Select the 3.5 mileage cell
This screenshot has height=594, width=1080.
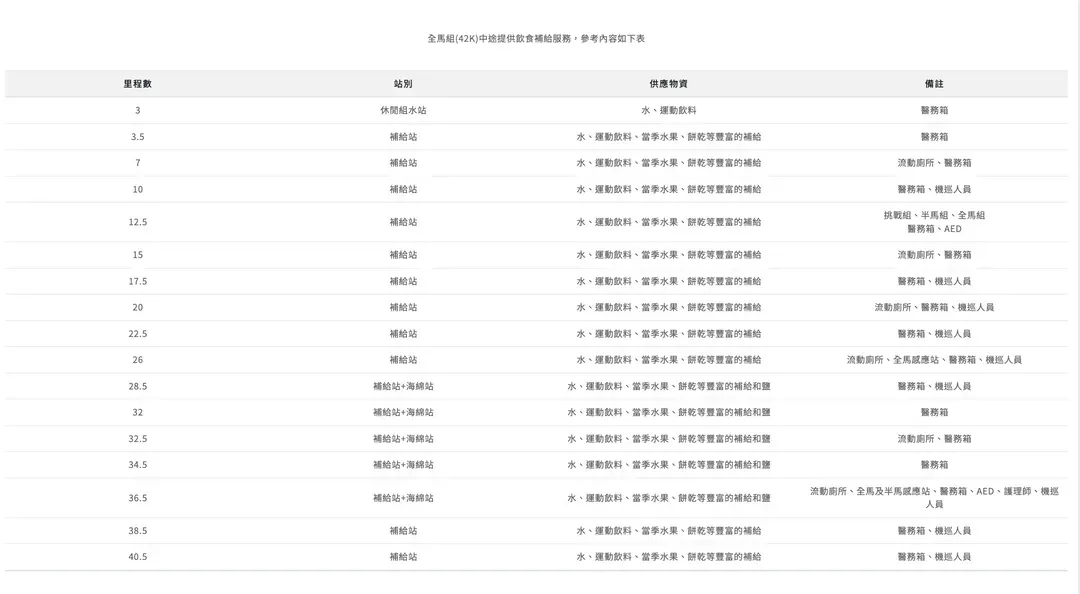pyautogui.click(x=137, y=137)
